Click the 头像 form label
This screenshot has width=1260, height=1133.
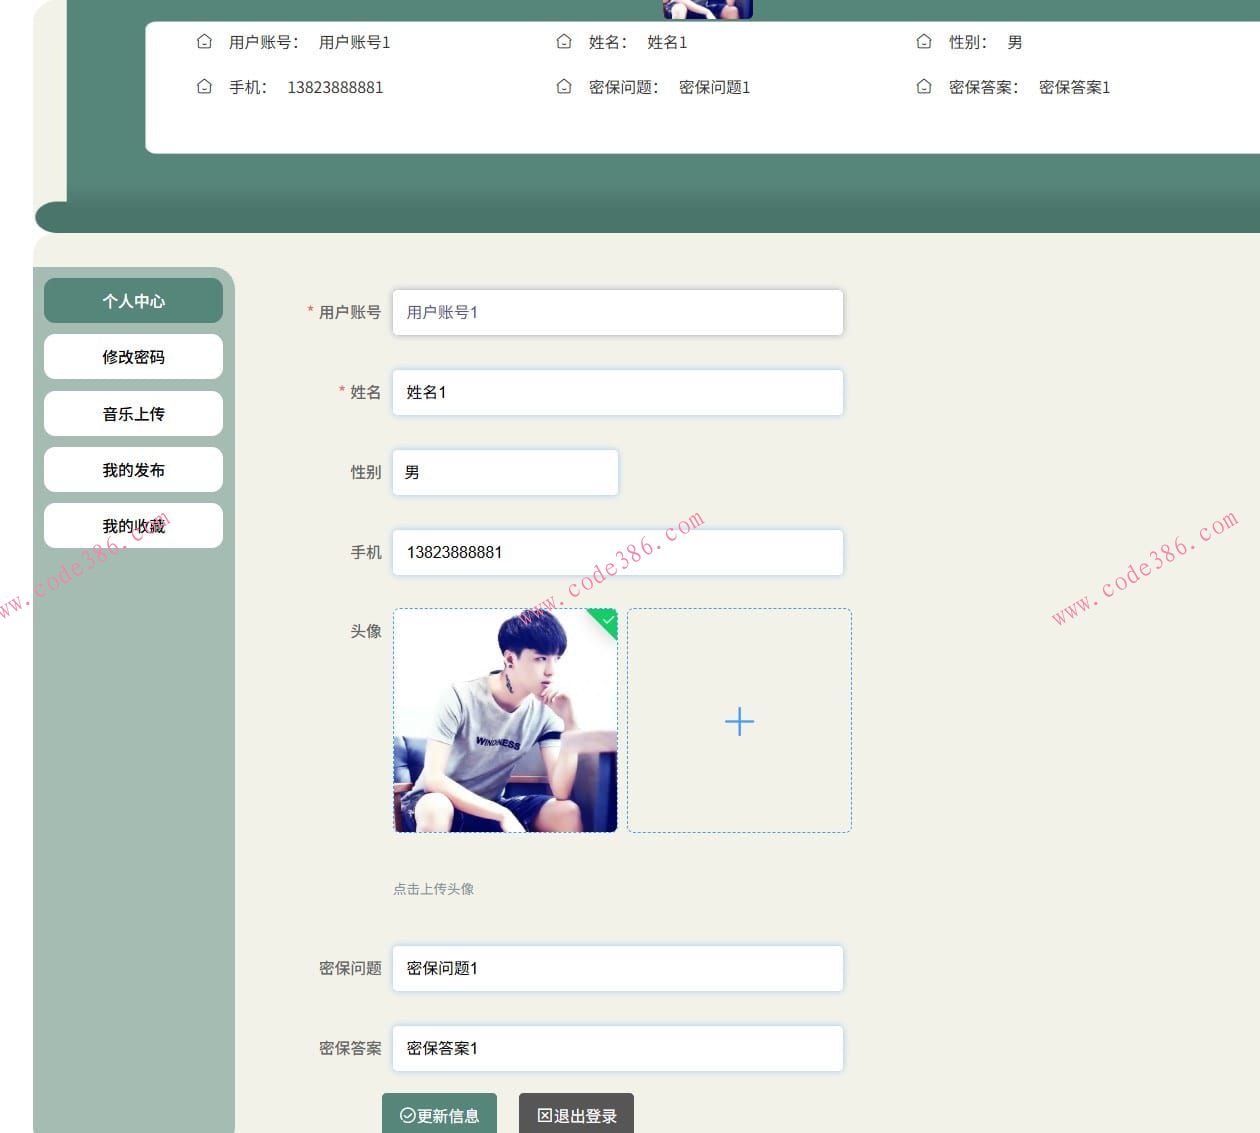365,631
